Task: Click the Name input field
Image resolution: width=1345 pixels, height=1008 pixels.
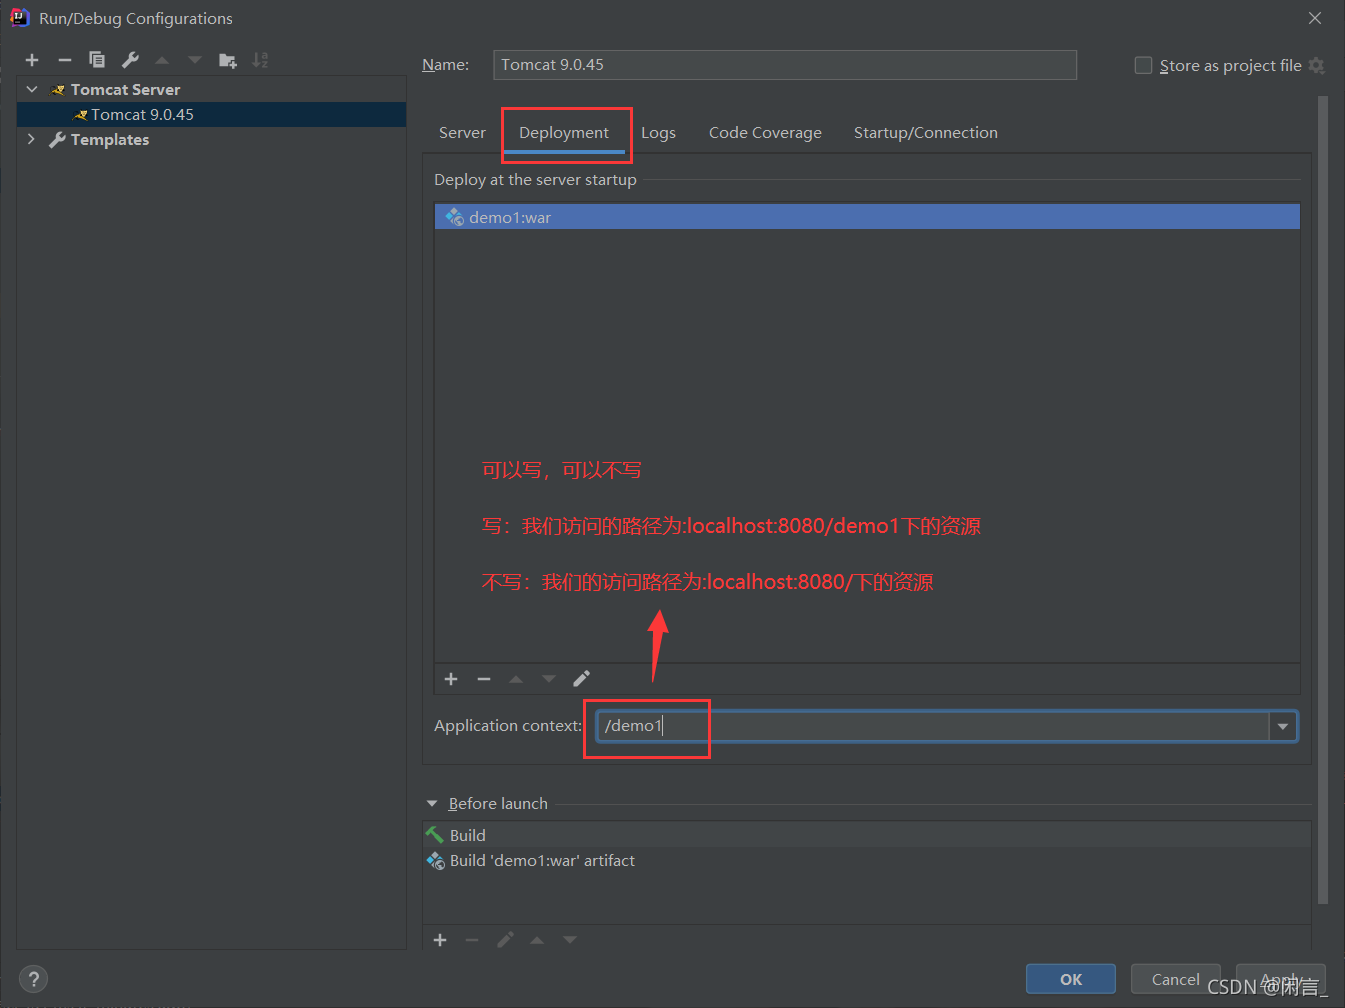Action: pos(785,64)
